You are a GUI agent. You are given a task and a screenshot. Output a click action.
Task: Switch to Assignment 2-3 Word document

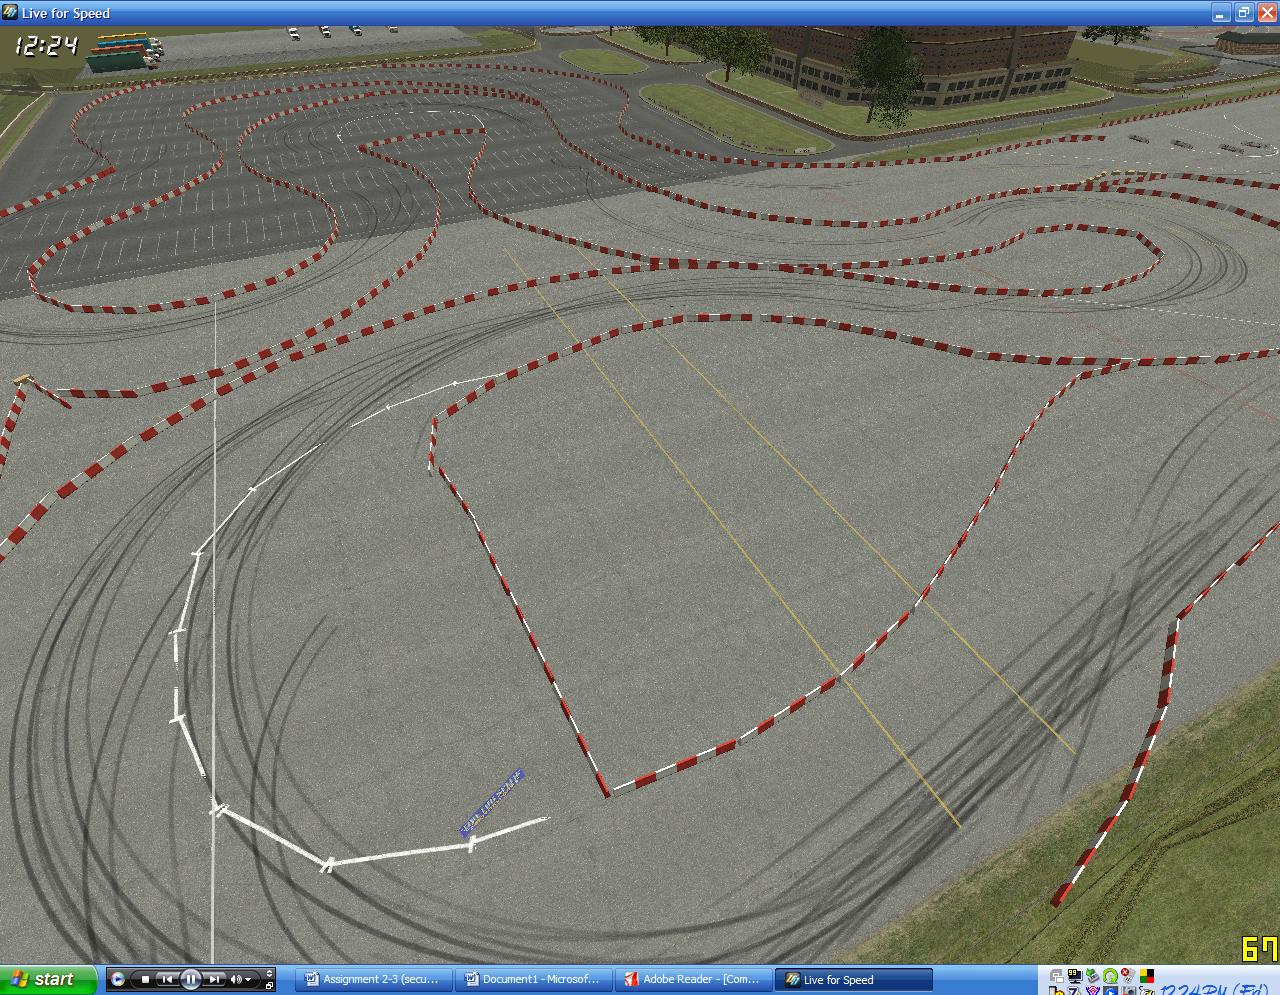click(375, 980)
